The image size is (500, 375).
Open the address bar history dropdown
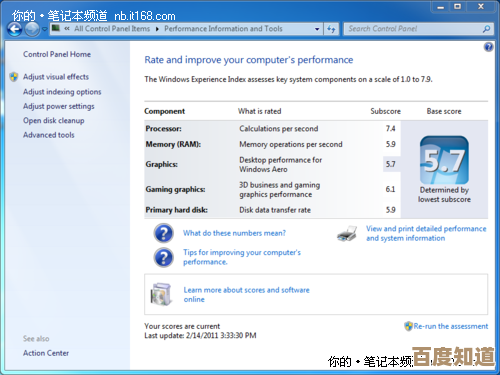coord(317,29)
